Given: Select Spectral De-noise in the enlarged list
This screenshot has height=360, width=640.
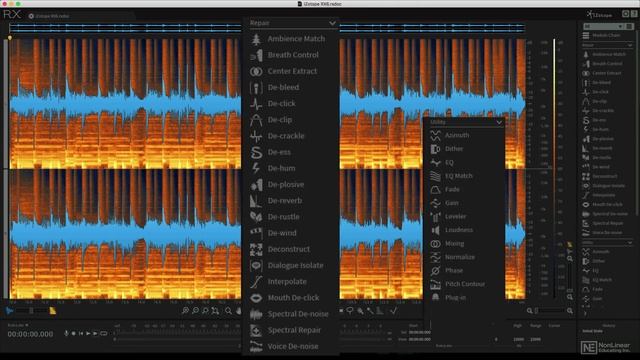Looking at the screenshot, I should click(x=288, y=314).
